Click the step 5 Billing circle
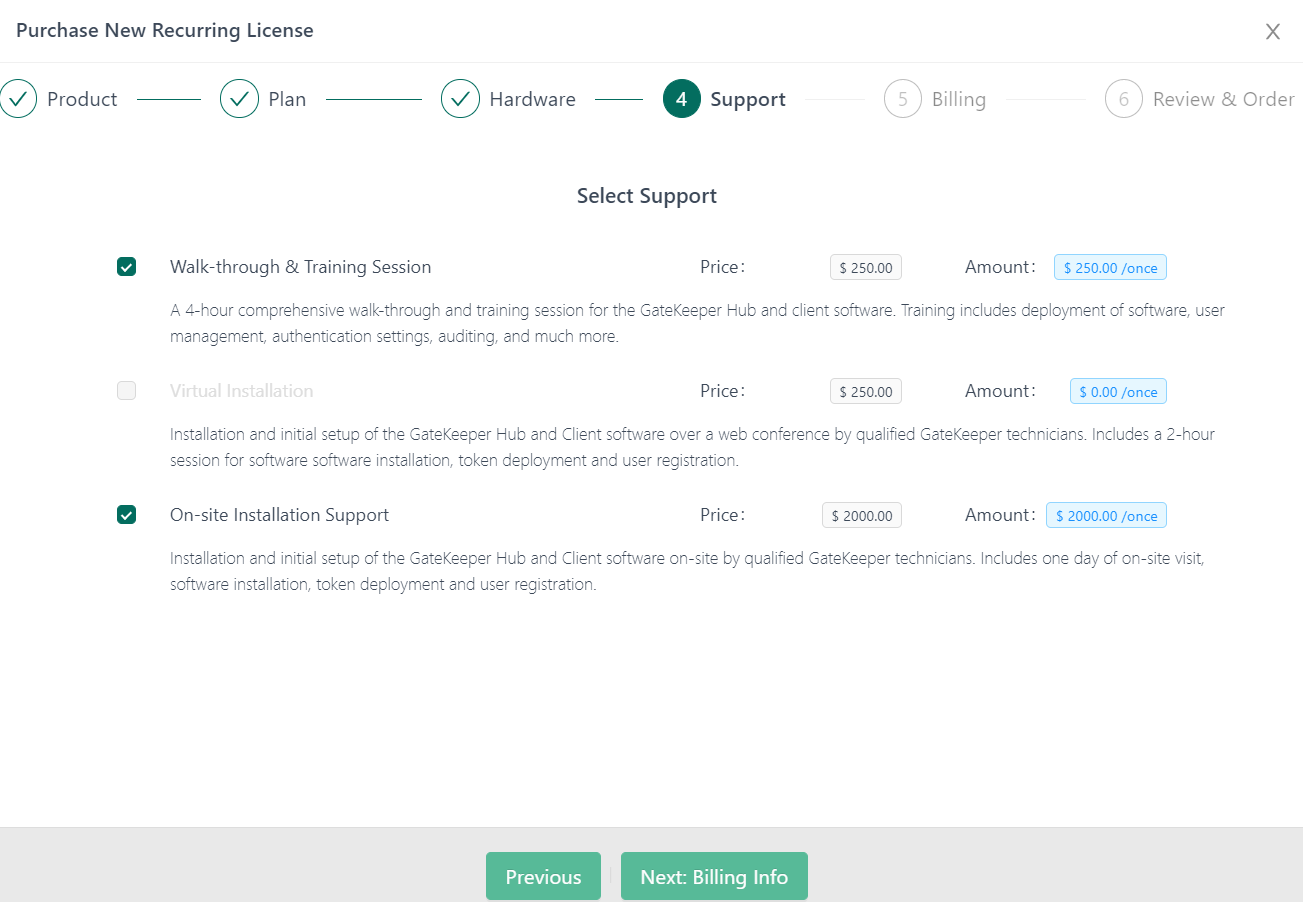Image resolution: width=1303 pixels, height=902 pixels. [902, 99]
